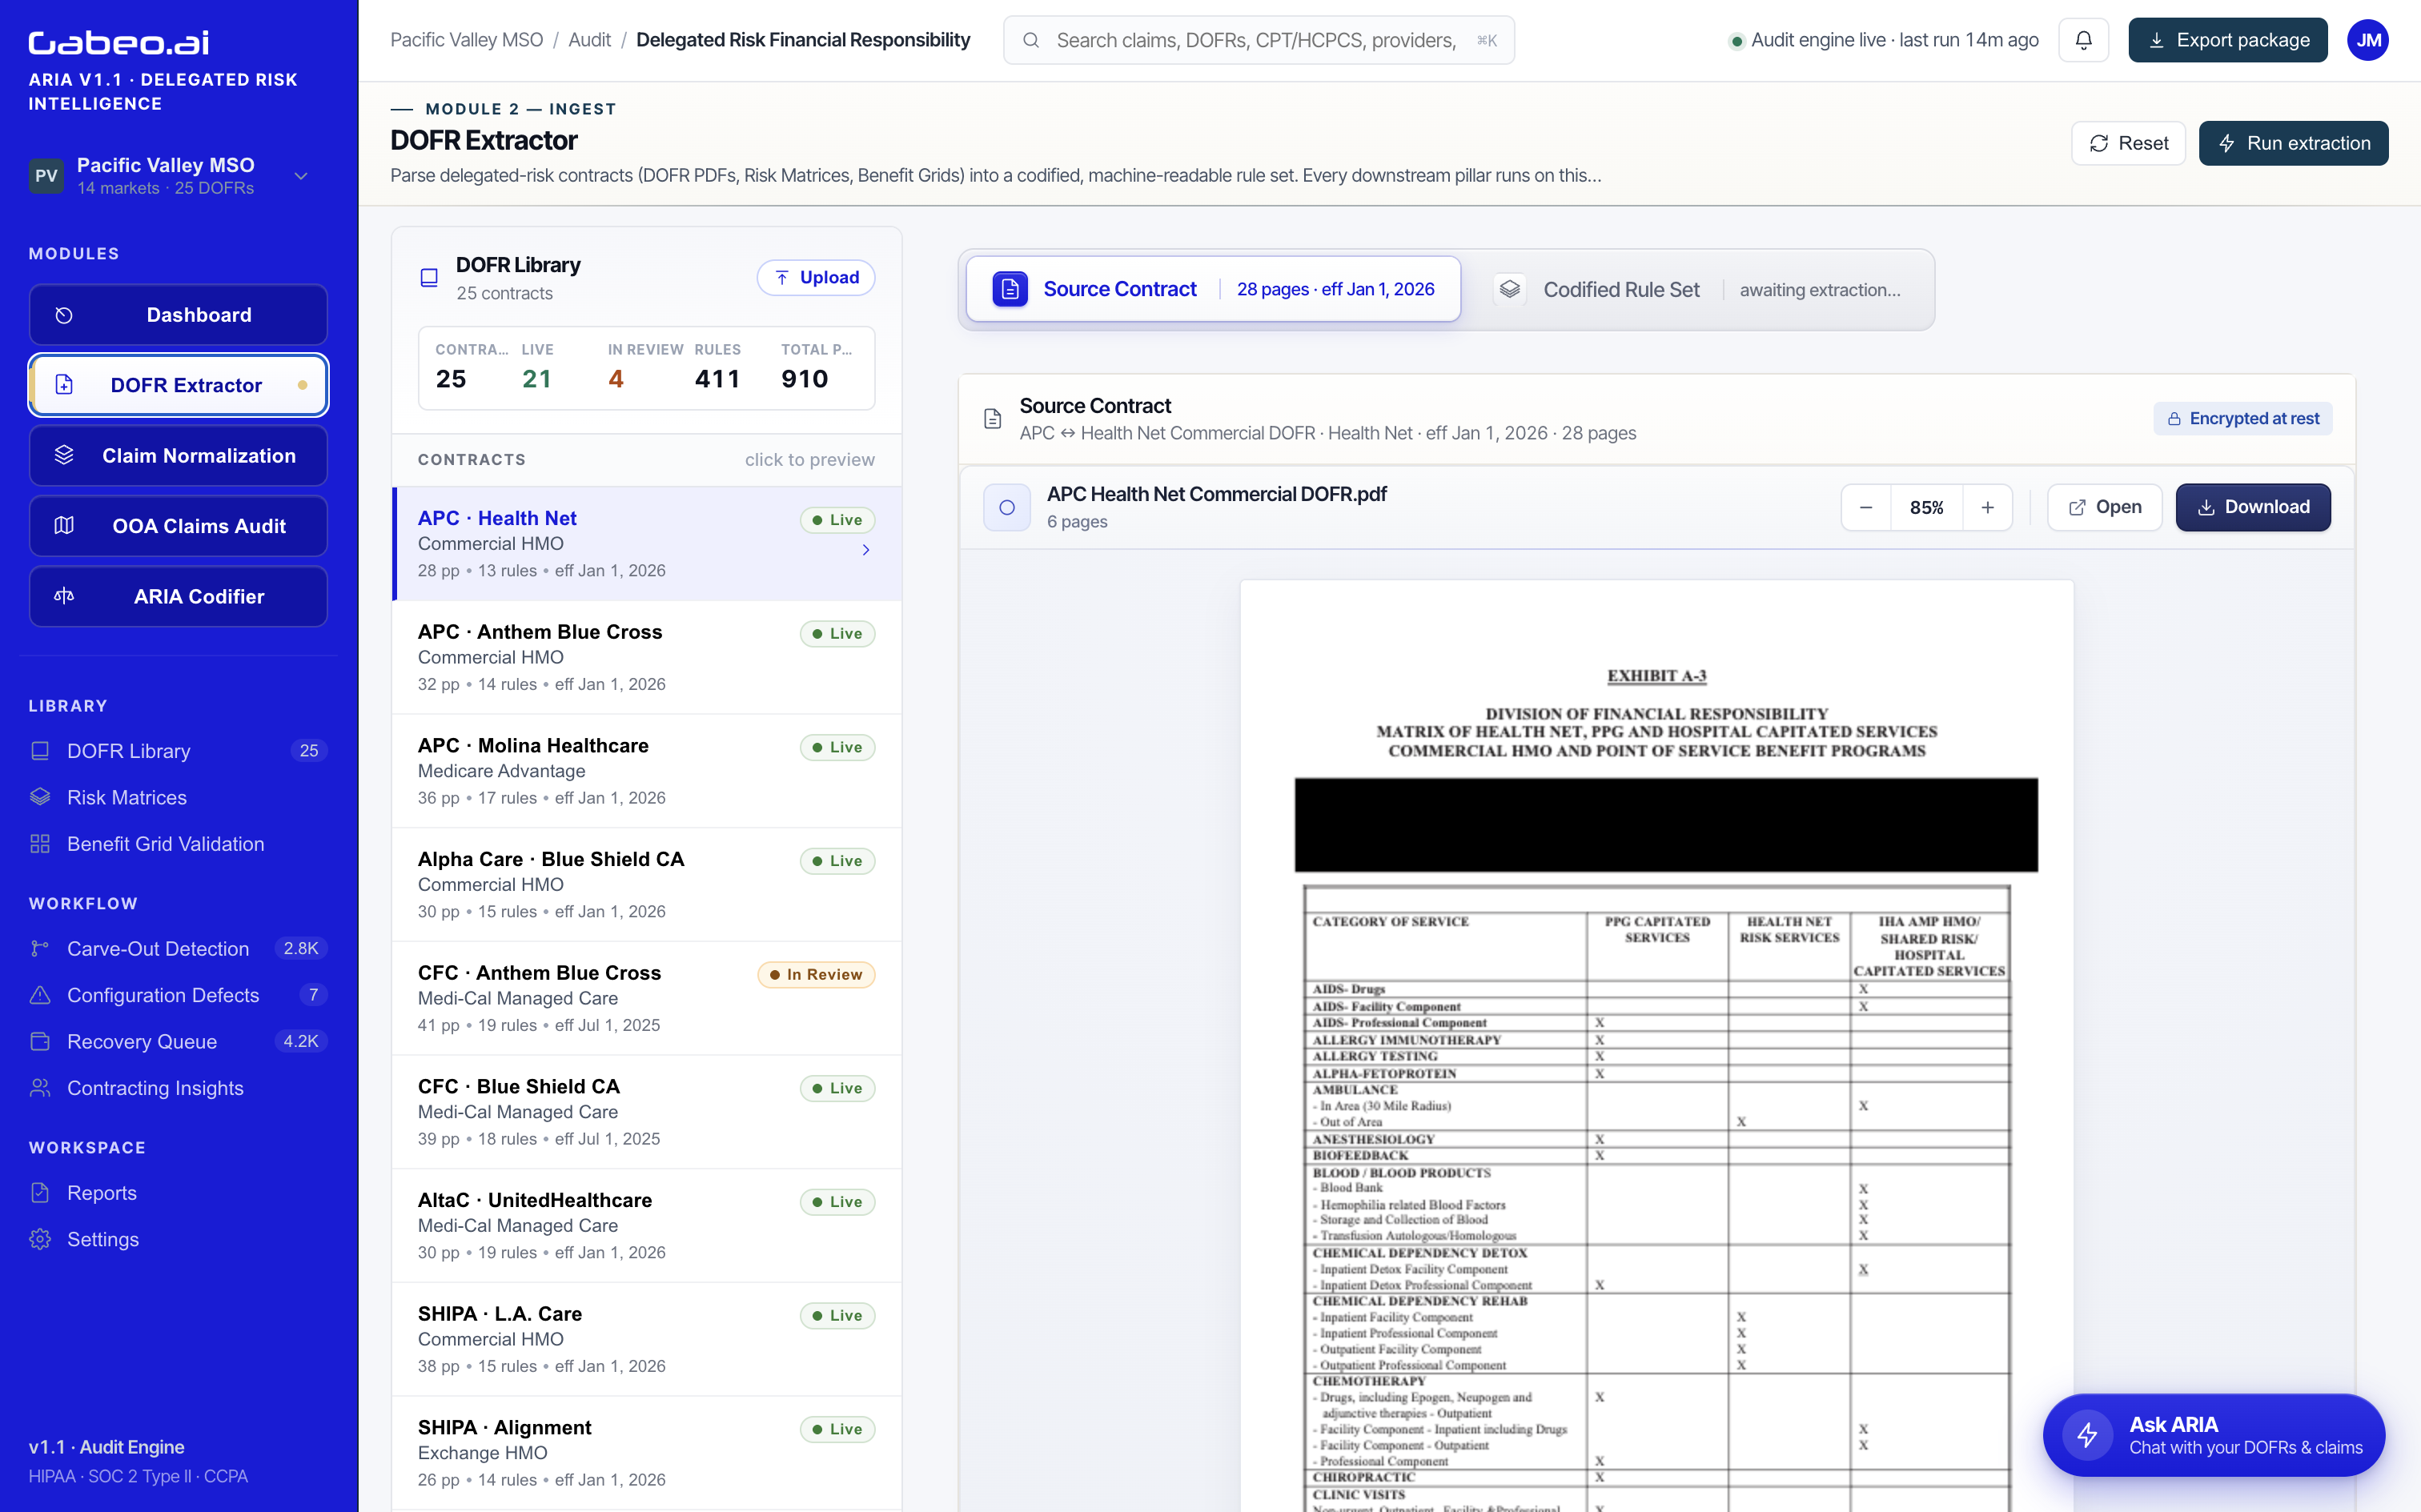Switch to the Source Contract tab
This screenshot has height=1512, width=2421.
[x=1213, y=289]
